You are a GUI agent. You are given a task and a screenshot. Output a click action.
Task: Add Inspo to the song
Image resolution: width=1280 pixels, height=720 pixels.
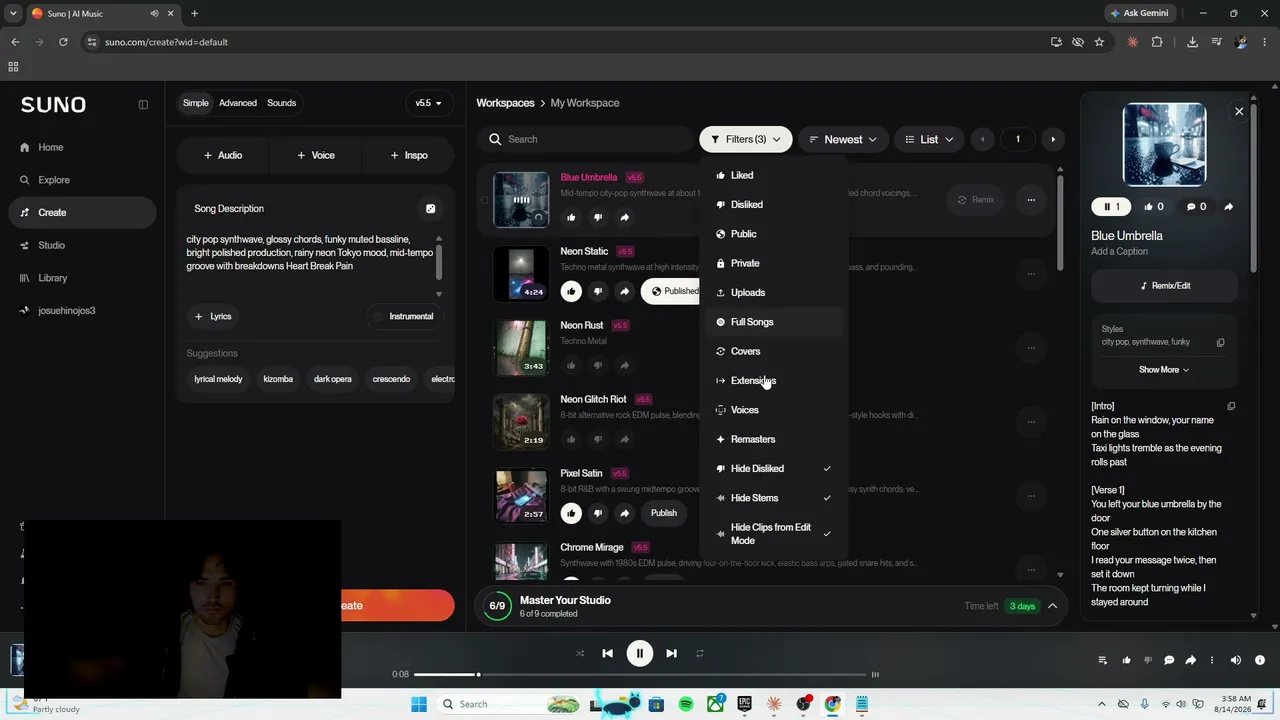[409, 155]
